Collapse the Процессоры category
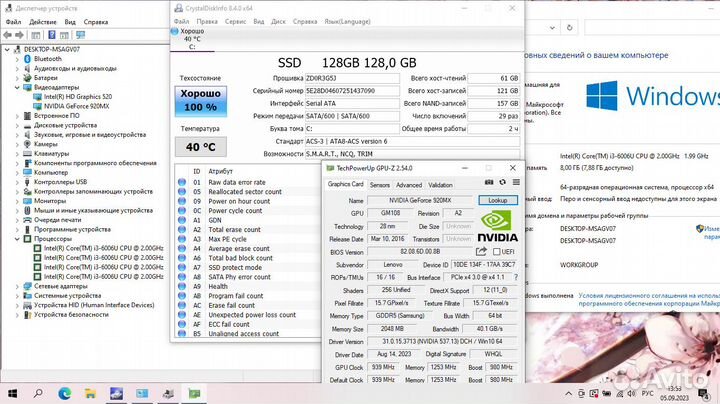This screenshot has width=720, height=404. pyautogui.click(x=17, y=239)
